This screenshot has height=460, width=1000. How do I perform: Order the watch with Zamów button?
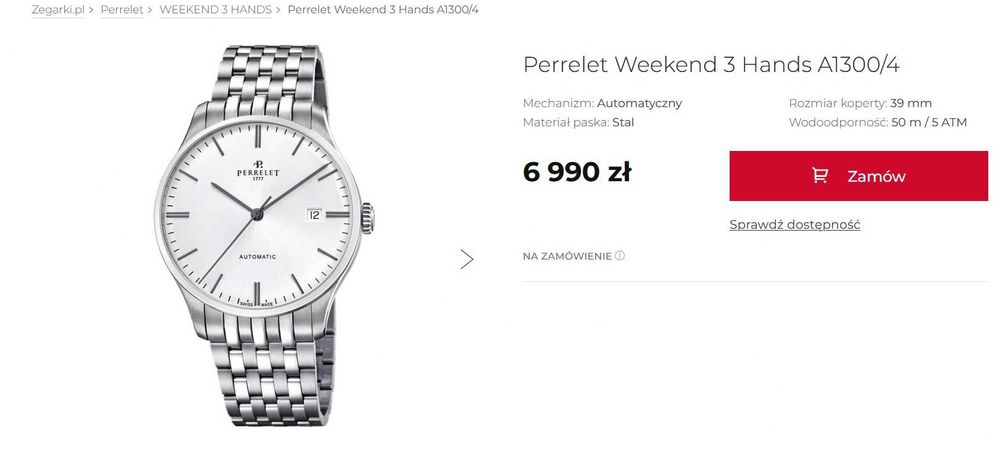click(858, 176)
